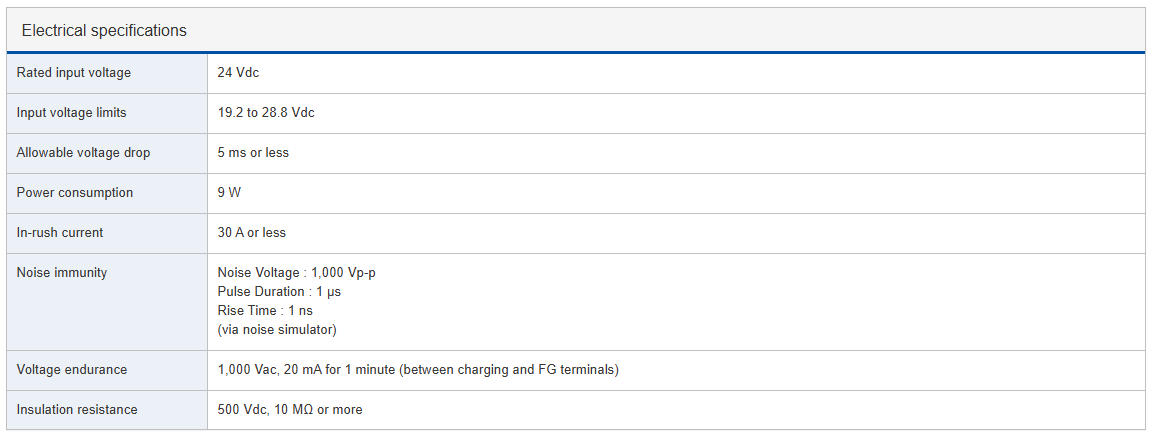This screenshot has height=438, width=1154.
Task: Click the 19.2 to 28.8 Vdc value
Action: pyautogui.click(x=266, y=113)
